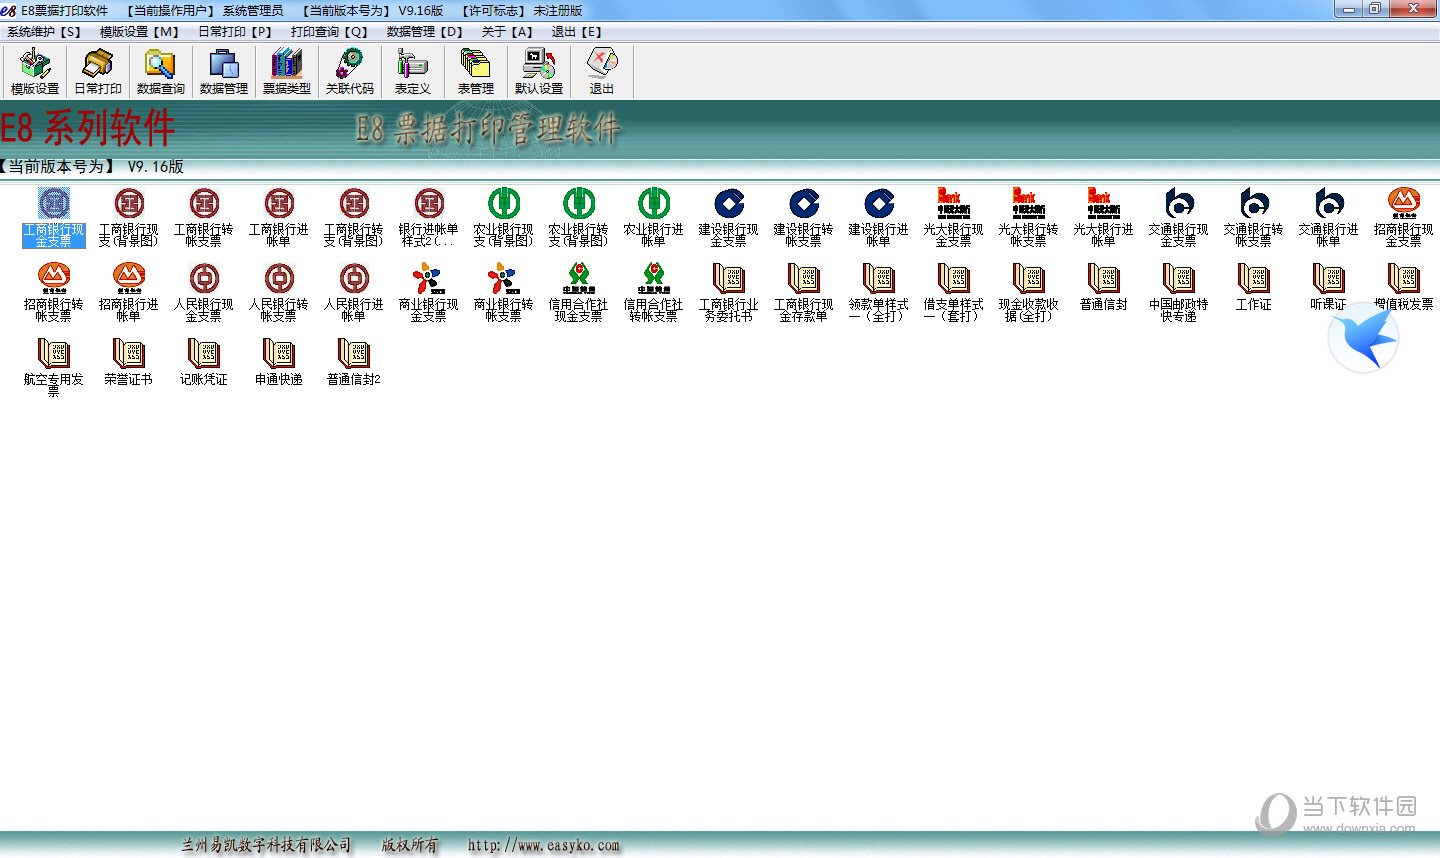Open 表定义 from the toolbar
The height and width of the screenshot is (858, 1440).
(413, 71)
